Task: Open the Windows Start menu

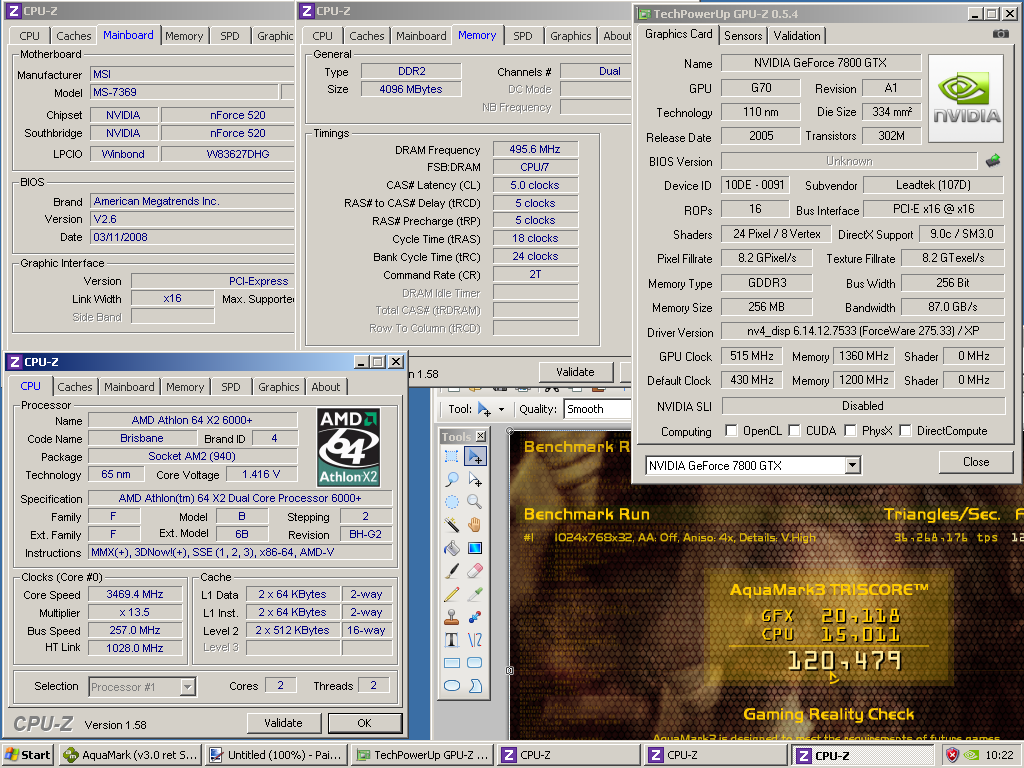Action: pos(27,755)
